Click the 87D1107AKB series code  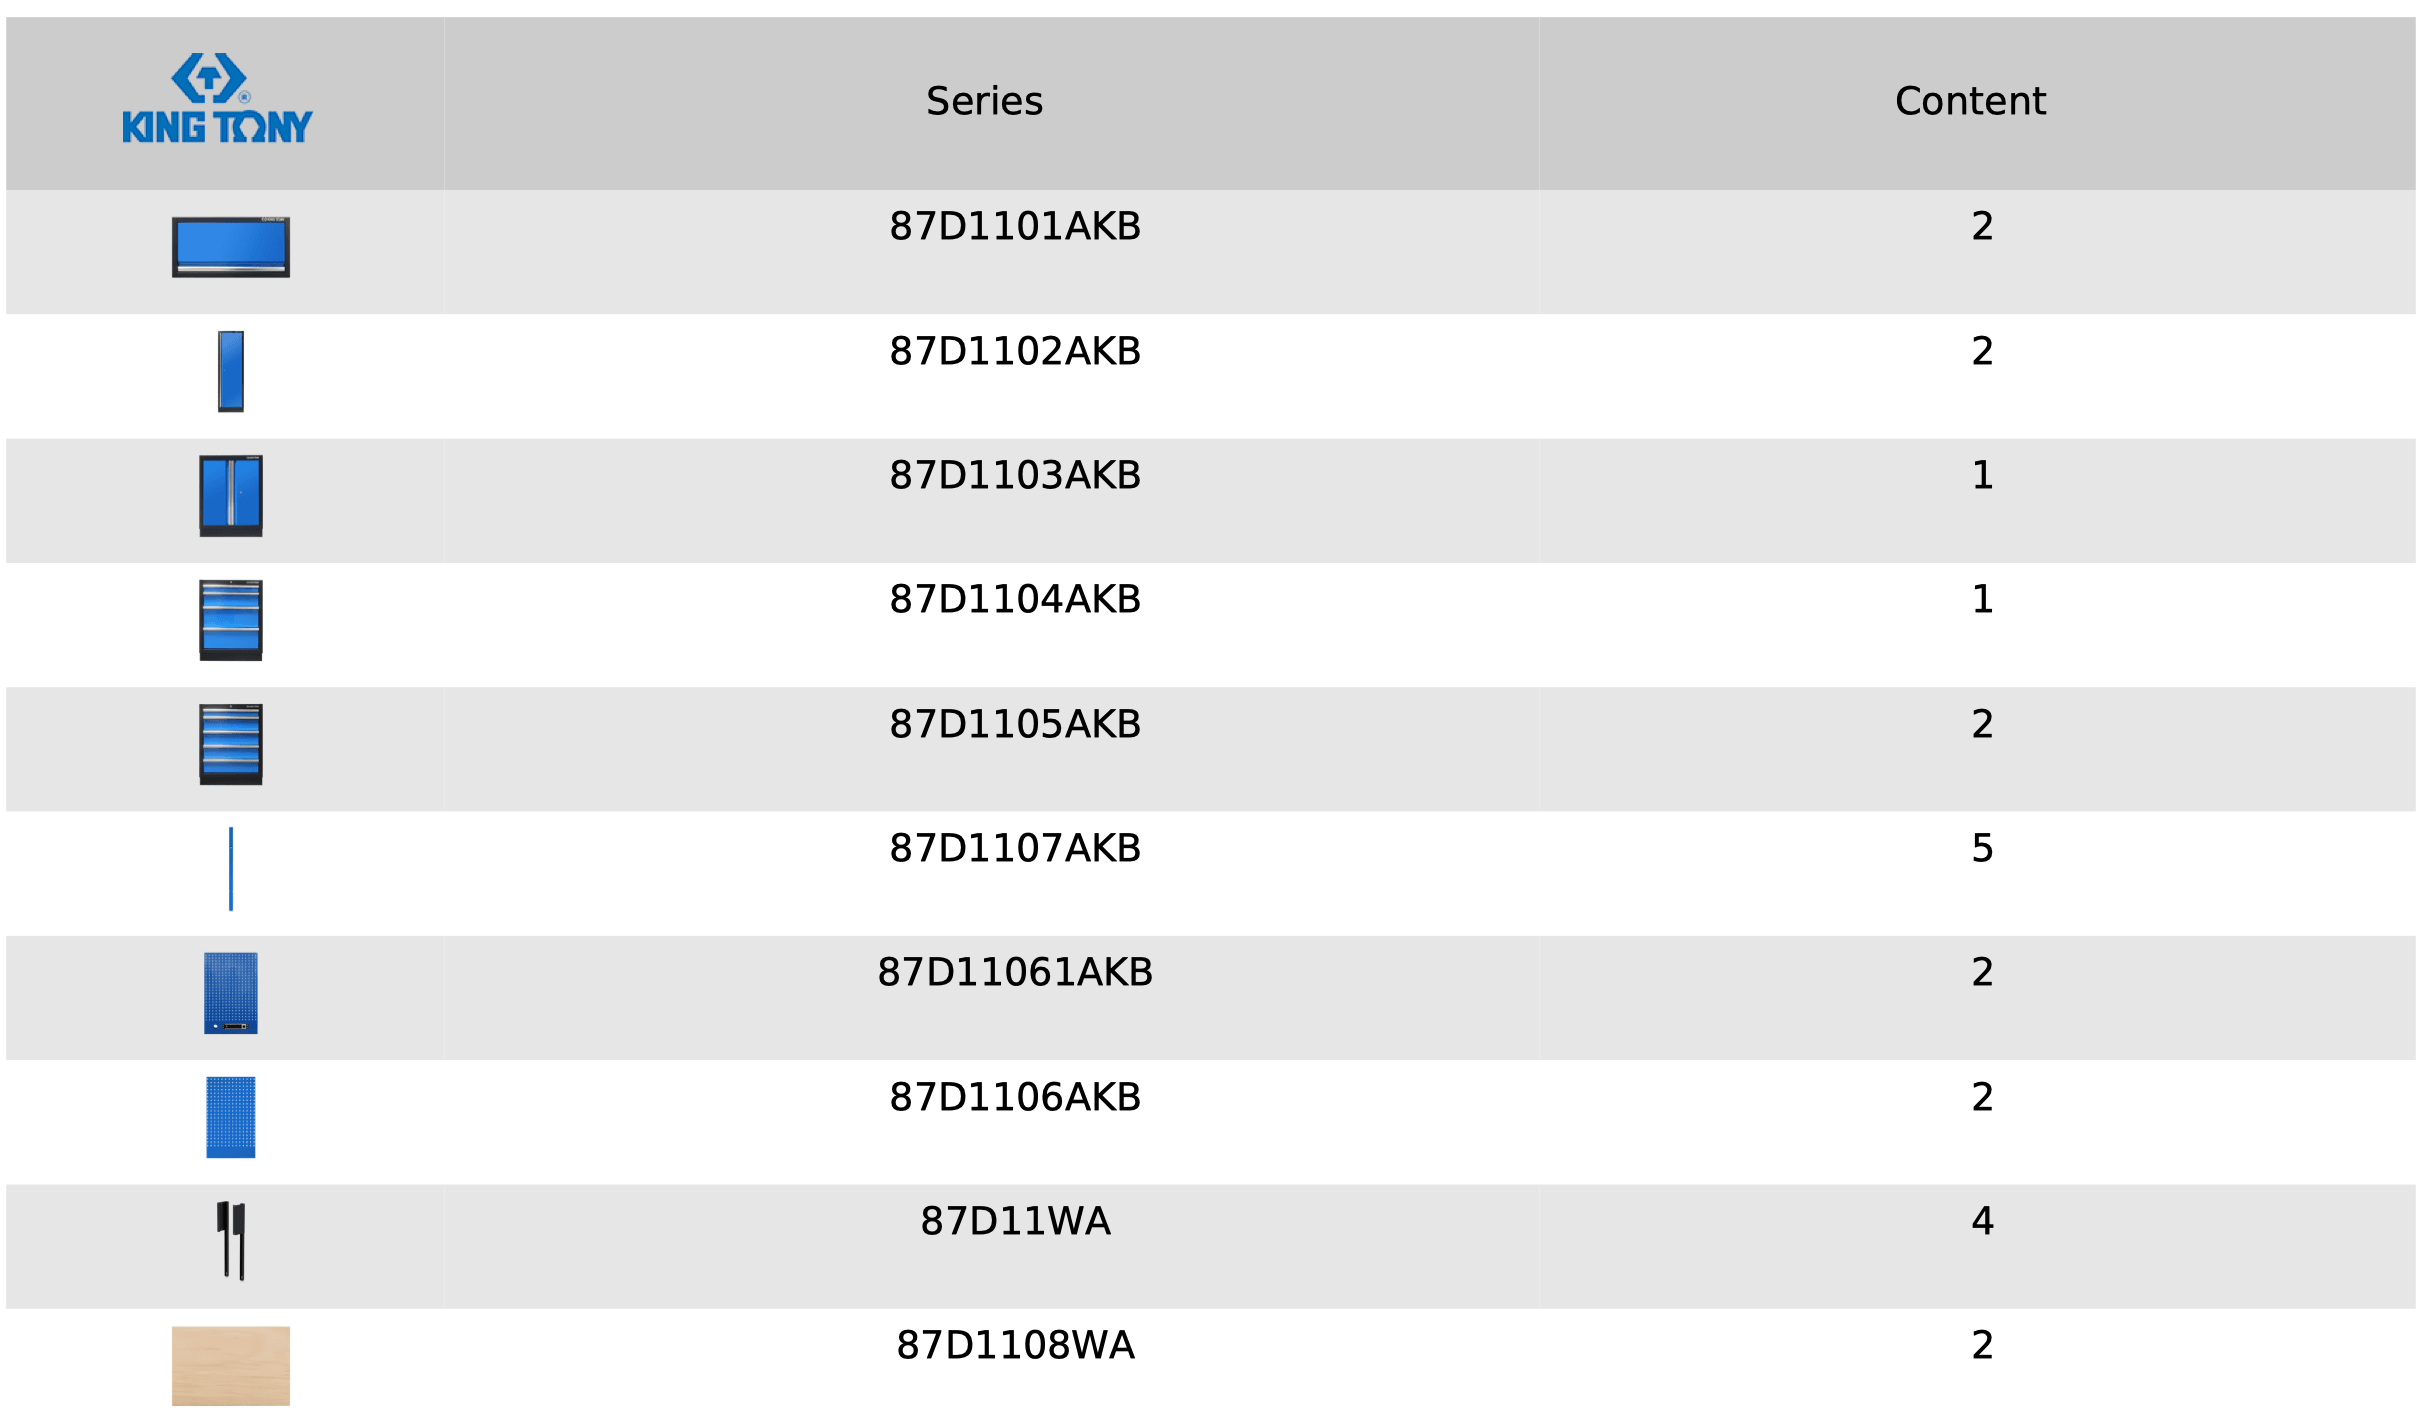(x=1015, y=848)
